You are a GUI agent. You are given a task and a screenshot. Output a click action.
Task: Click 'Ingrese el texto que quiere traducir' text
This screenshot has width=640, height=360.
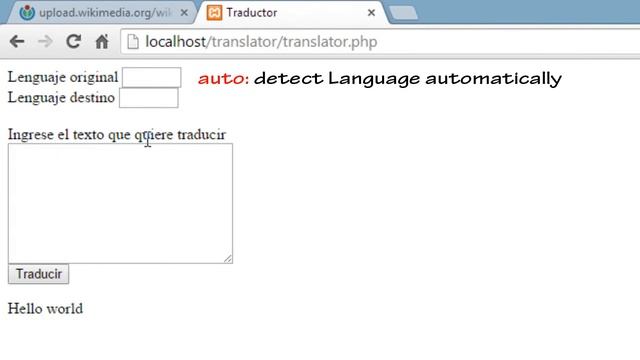pos(117,135)
